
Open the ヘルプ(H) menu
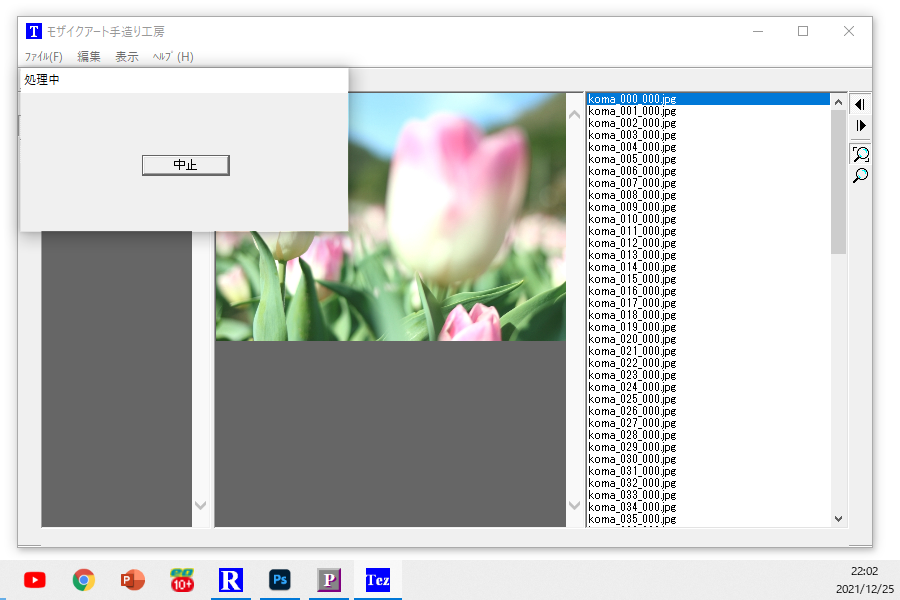(173, 57)
